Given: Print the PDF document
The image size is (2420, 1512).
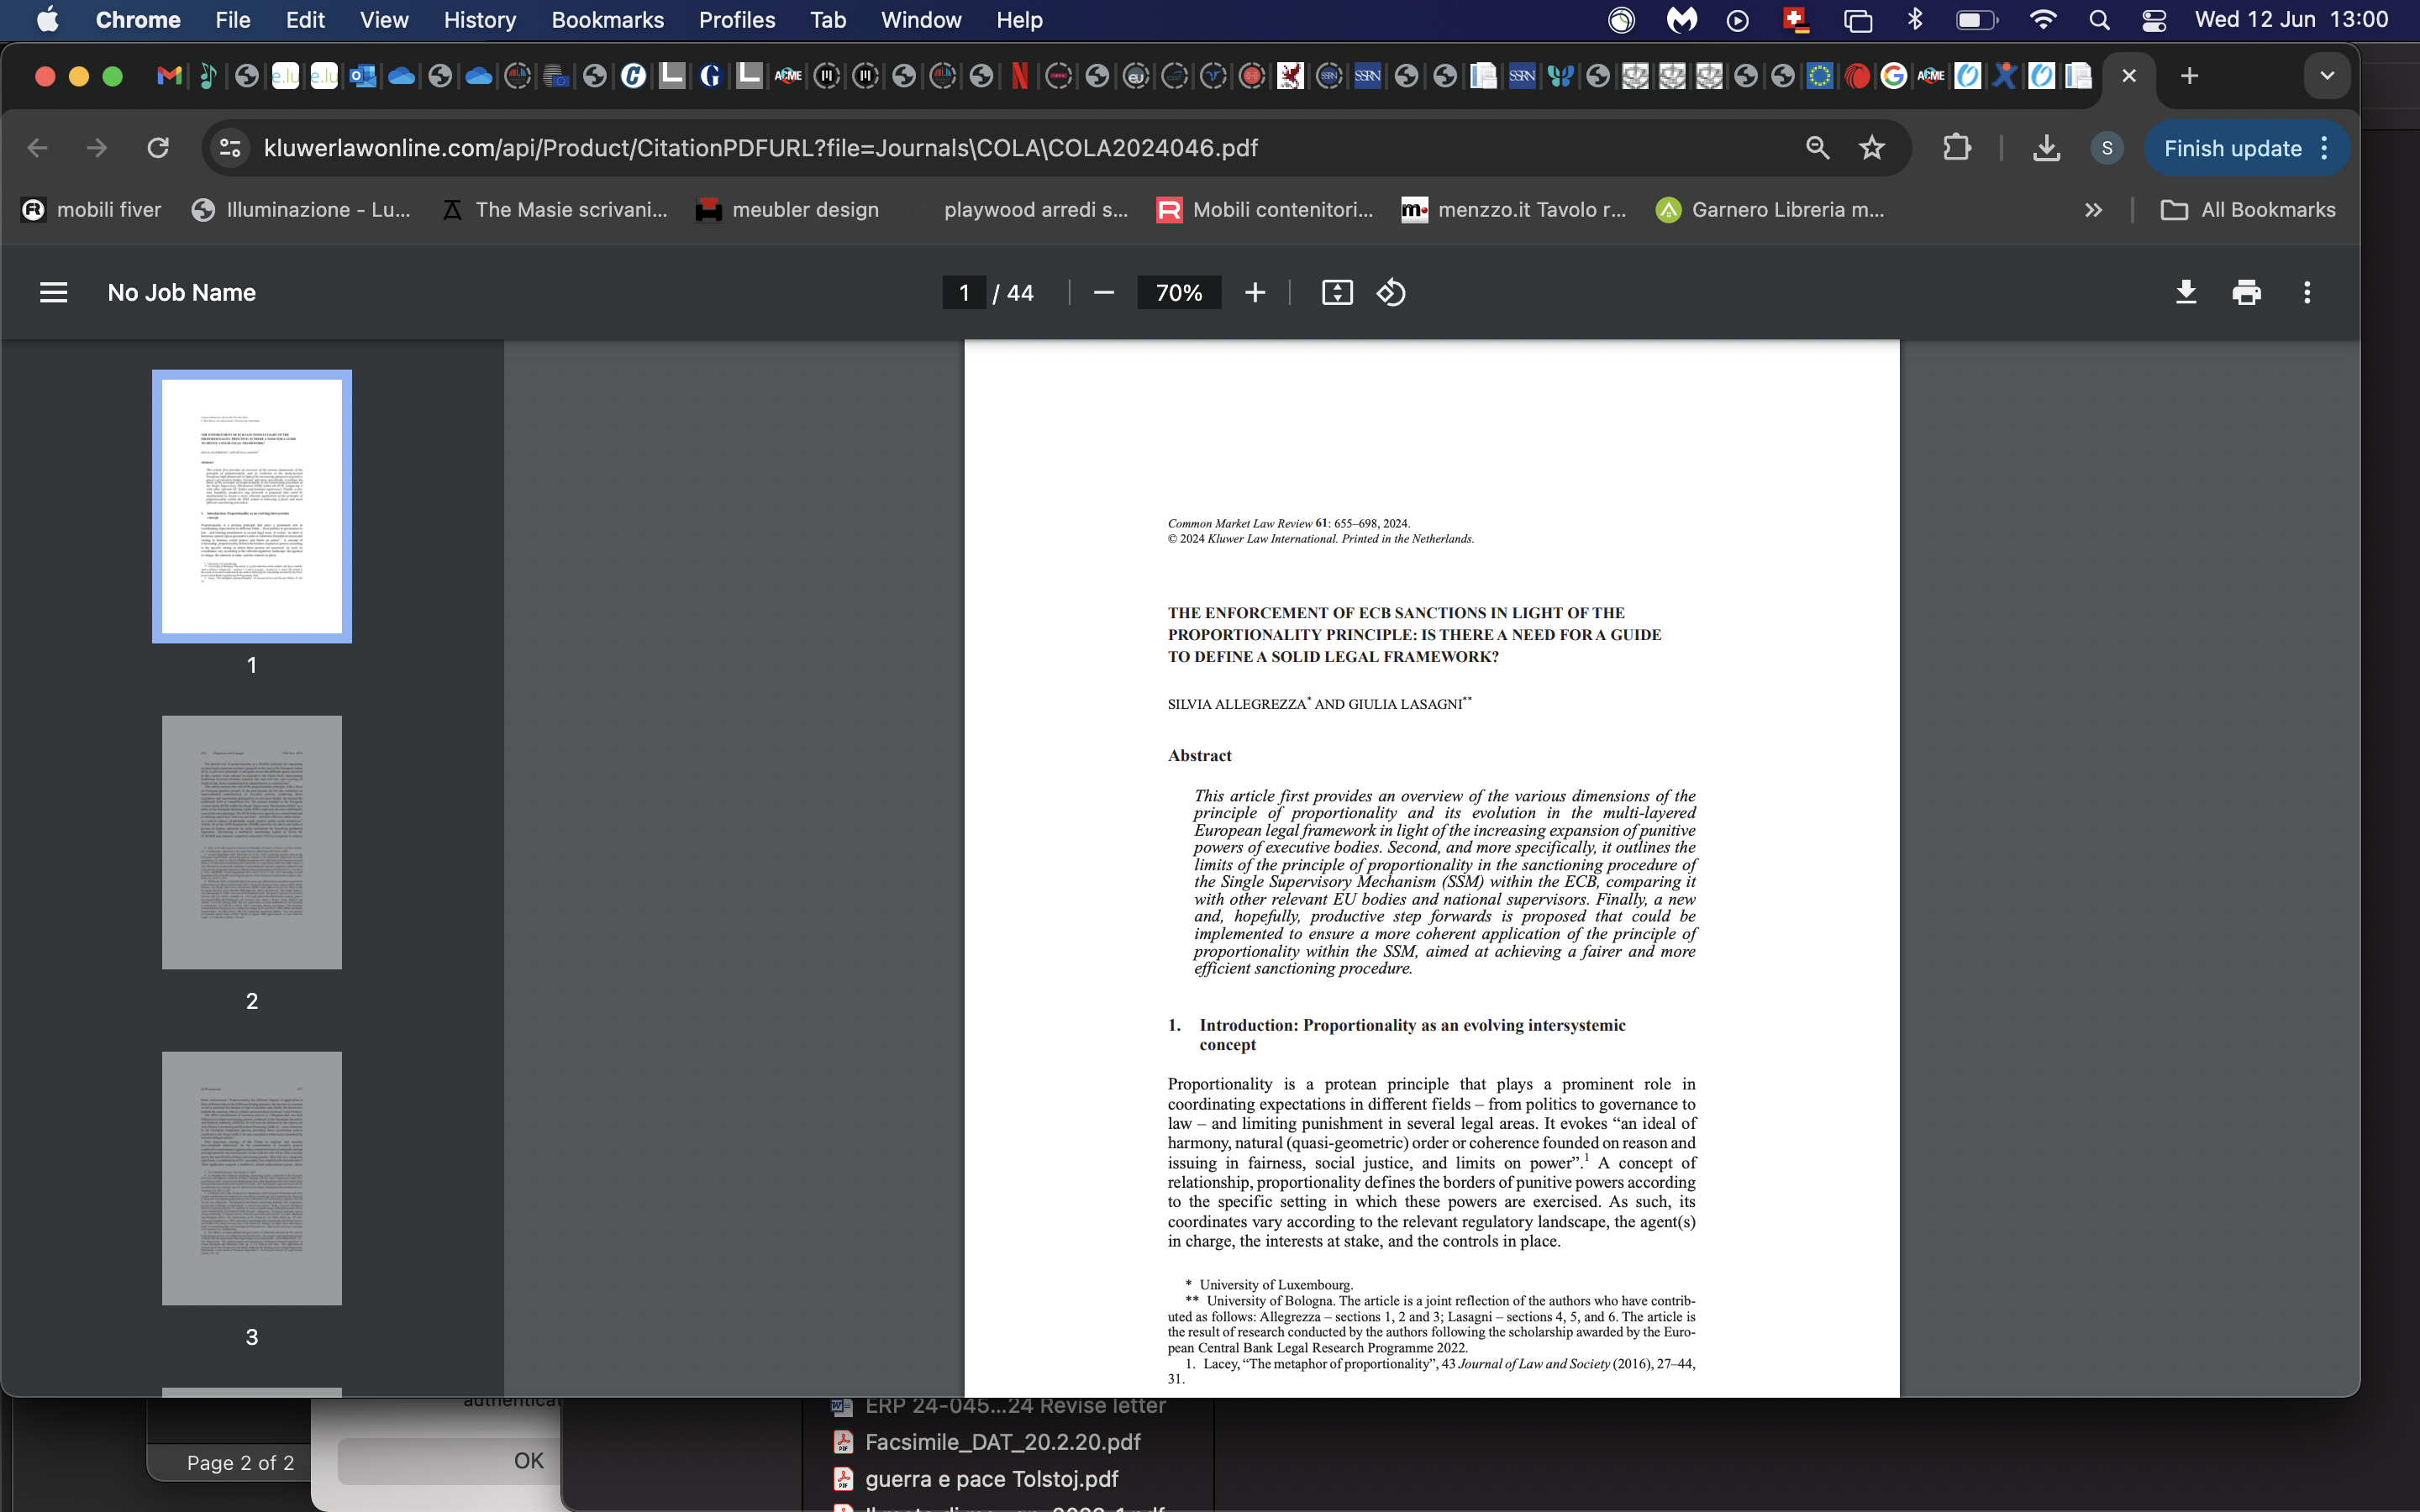Looking at the screenshot, I should pyautogui.click(x=2246, y=292).
